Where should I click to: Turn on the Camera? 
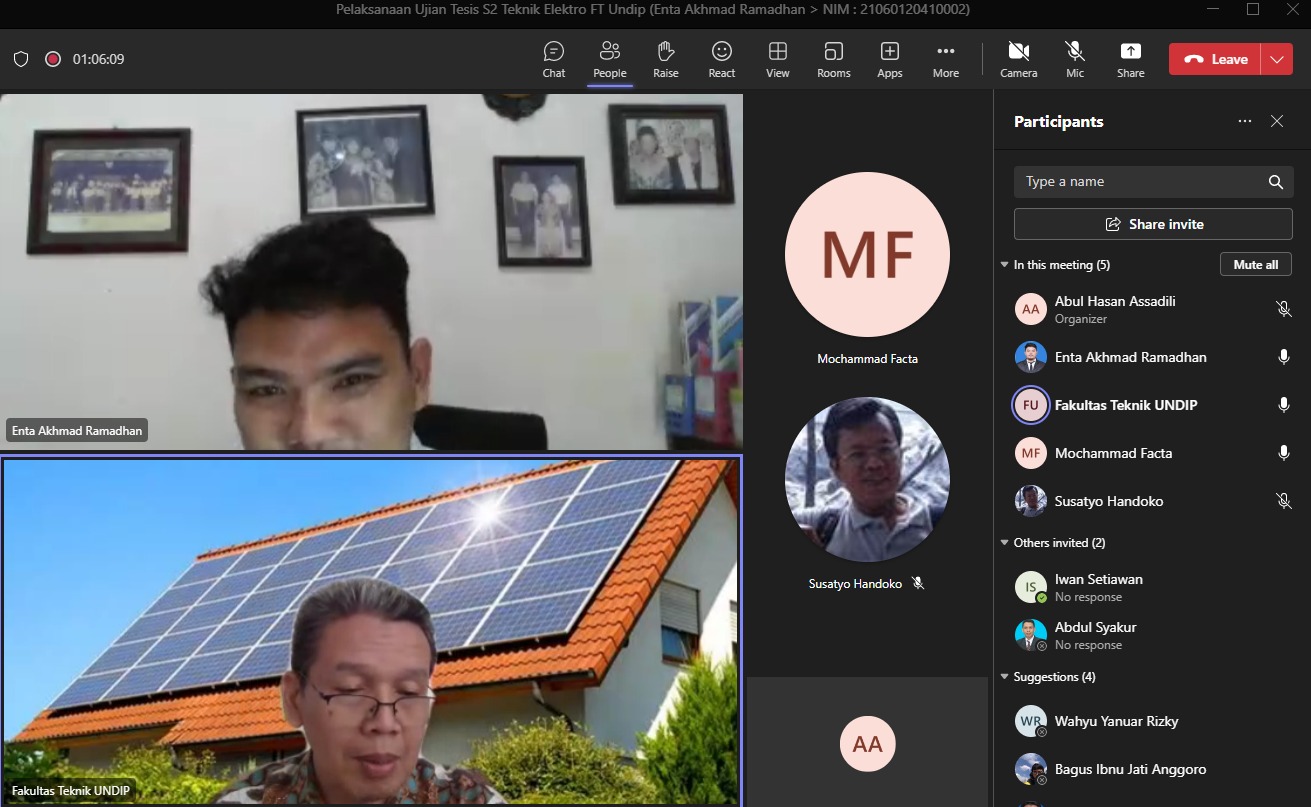[1018, 59]
